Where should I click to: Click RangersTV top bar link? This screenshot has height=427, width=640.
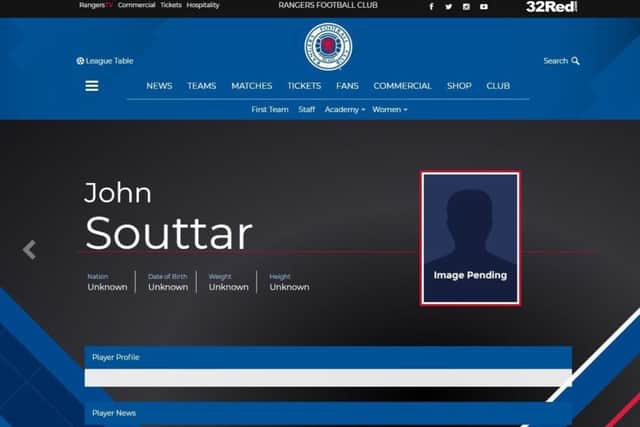(96, 5)
